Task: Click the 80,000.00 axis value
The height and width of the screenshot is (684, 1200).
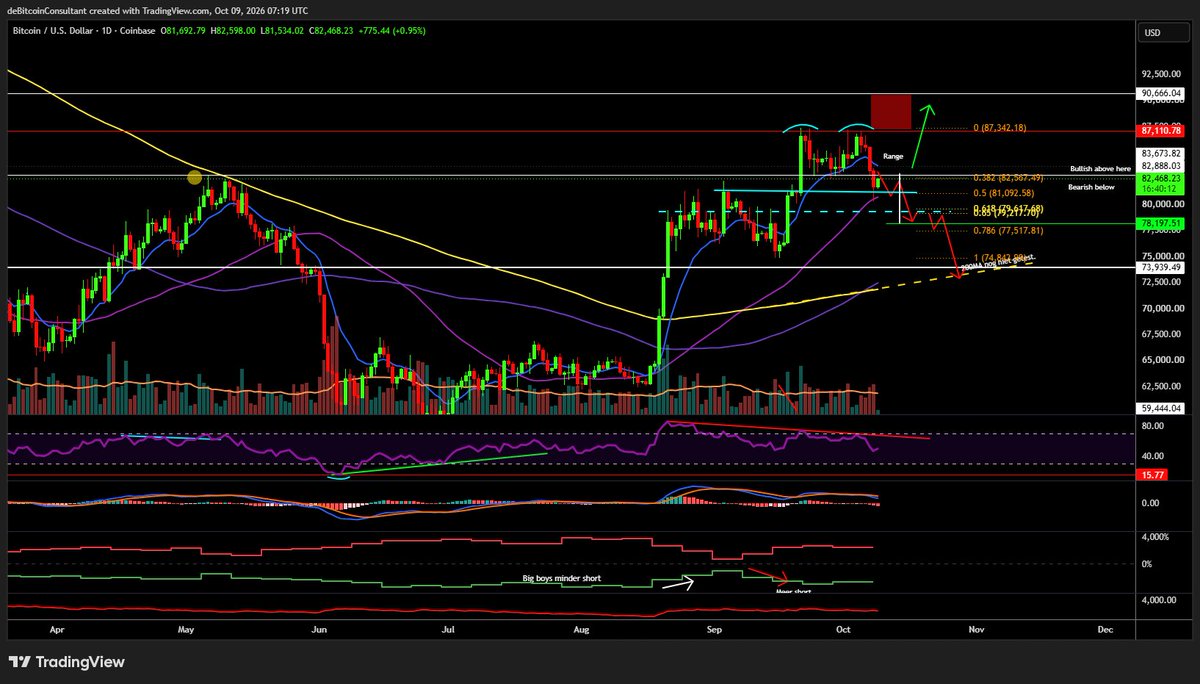Action: coord(1161,204)
